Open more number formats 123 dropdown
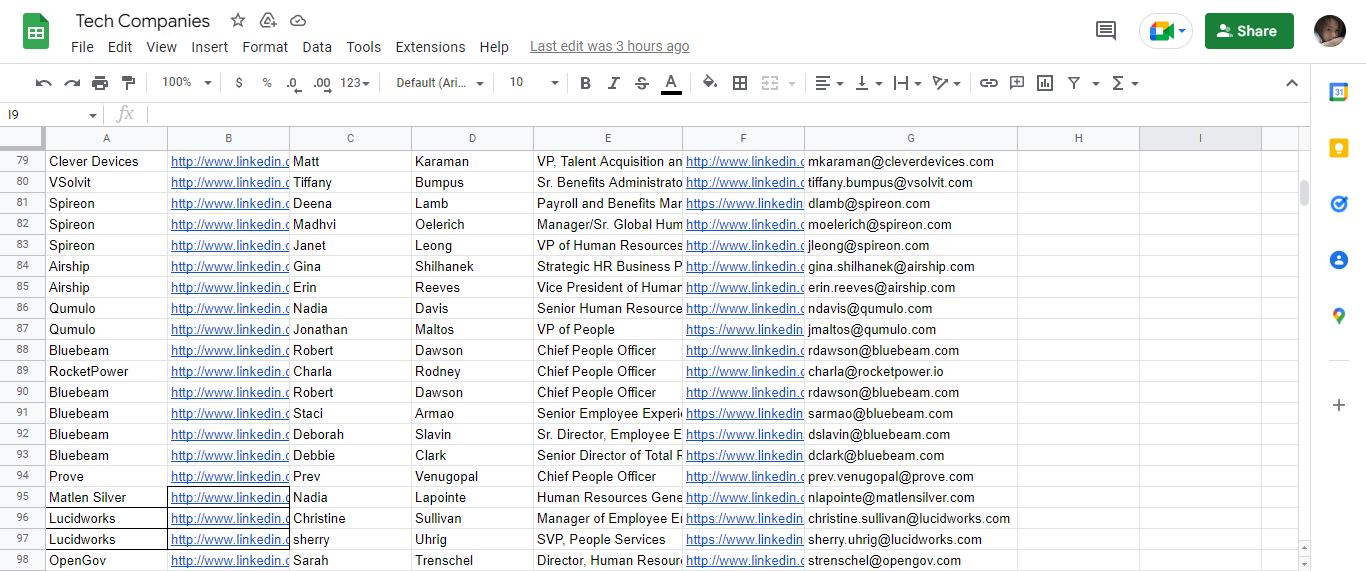Screen dimensions: 1366x571 355,83
